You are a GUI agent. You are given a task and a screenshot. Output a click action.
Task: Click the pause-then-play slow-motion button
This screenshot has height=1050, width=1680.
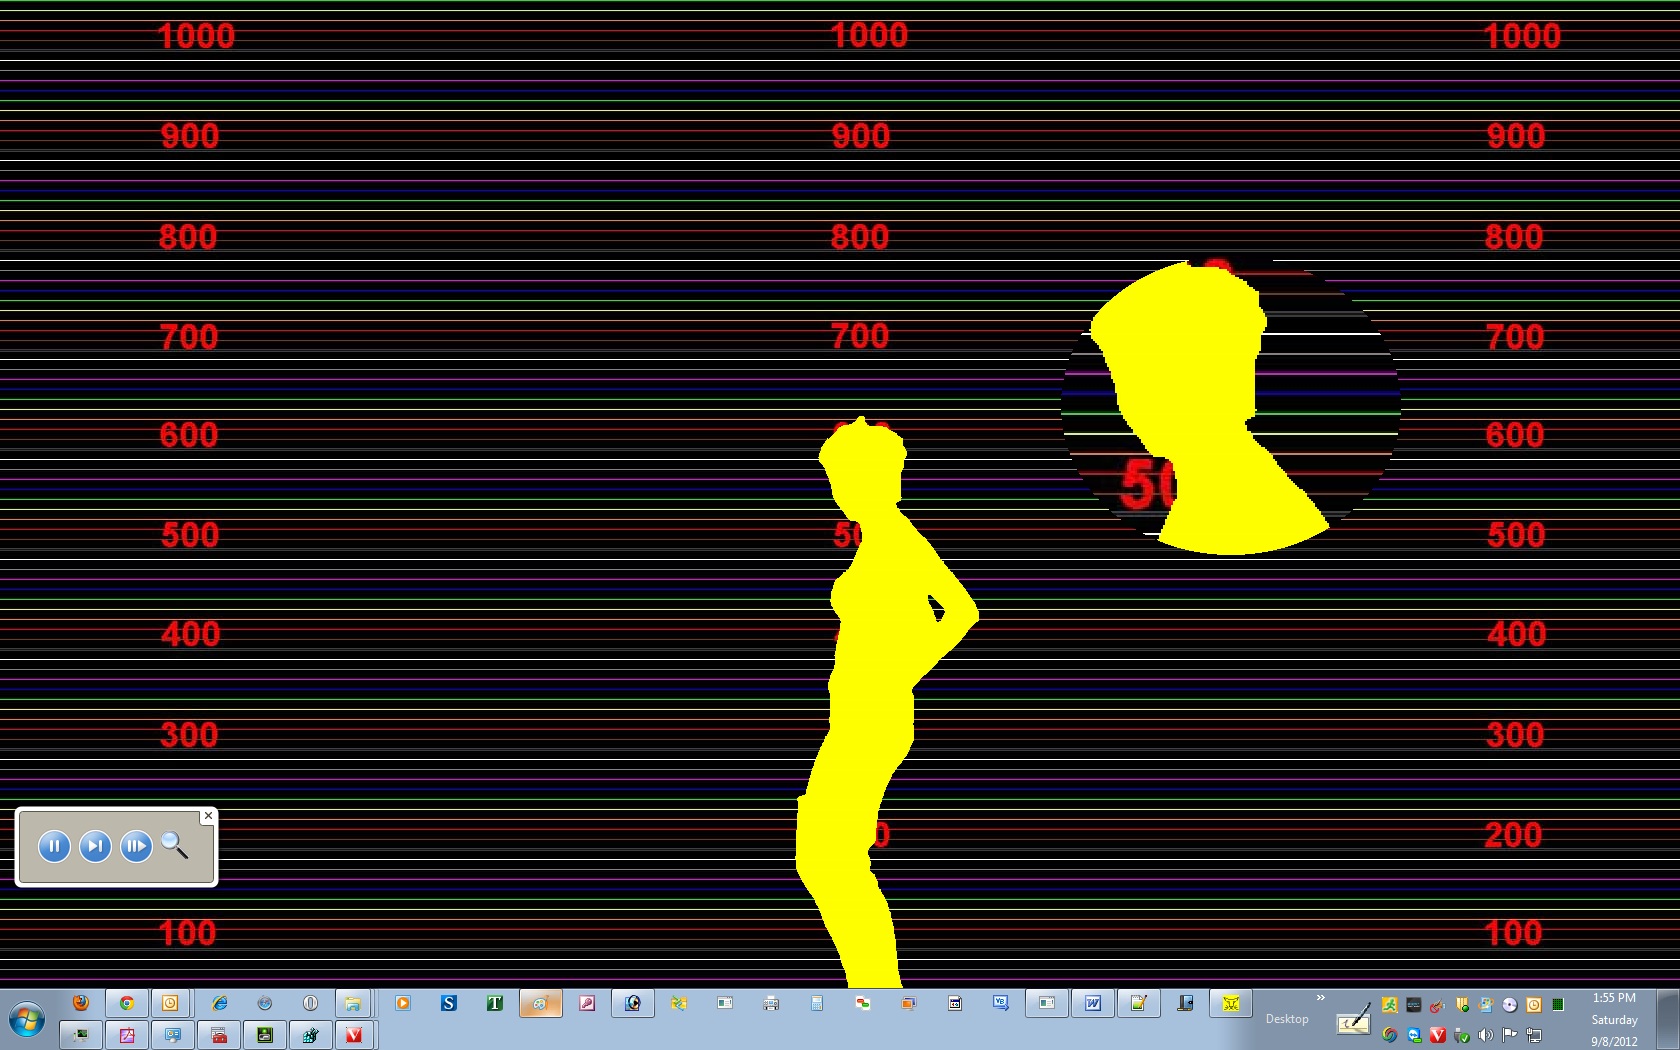(136, 847)
